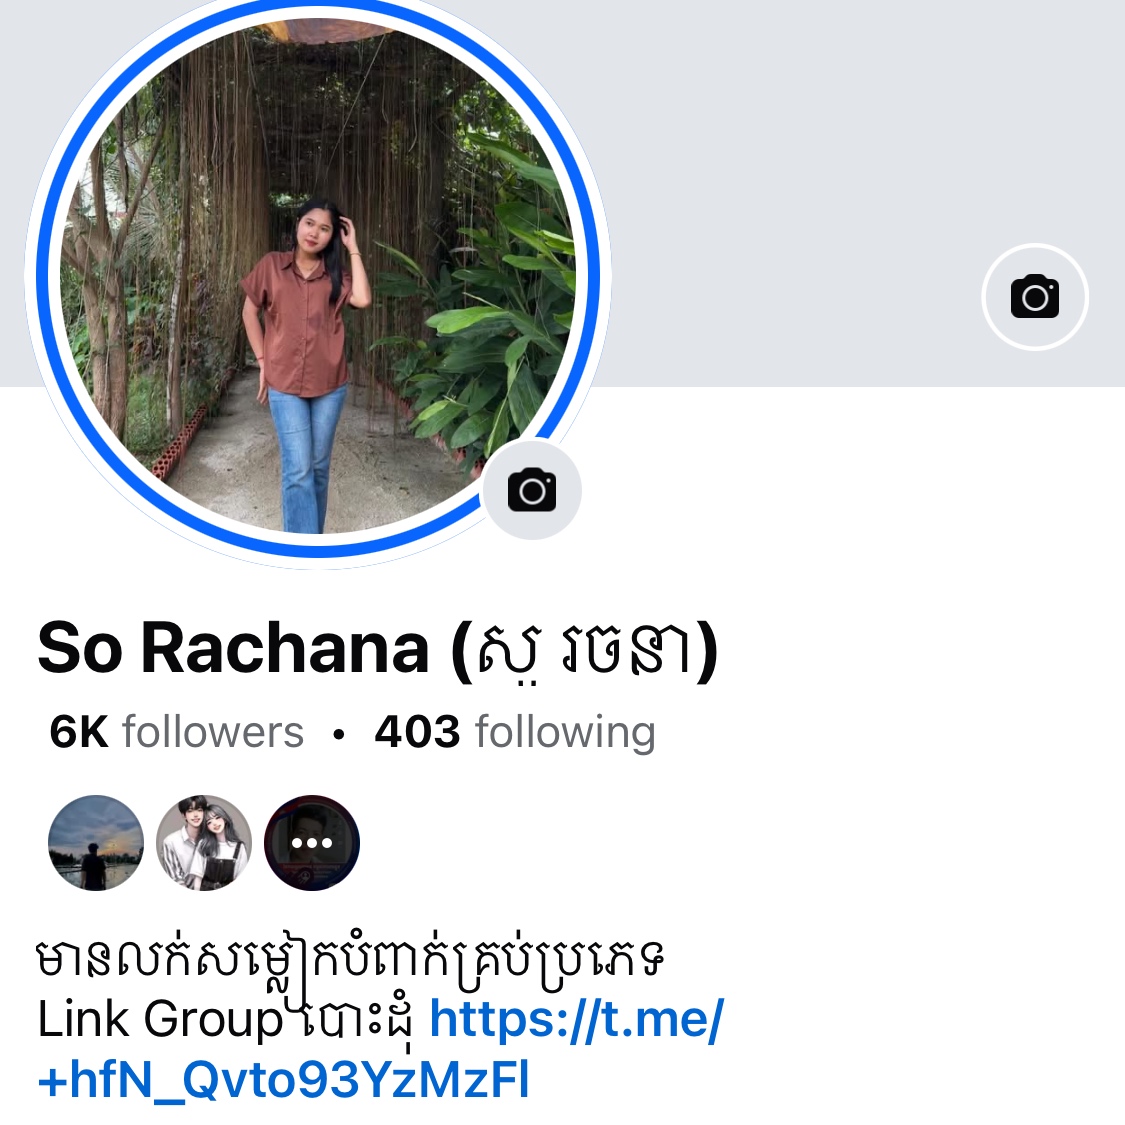1125x1125 pixels.
Task: View the anime couple follower avatar
Action: pos(204,842)
